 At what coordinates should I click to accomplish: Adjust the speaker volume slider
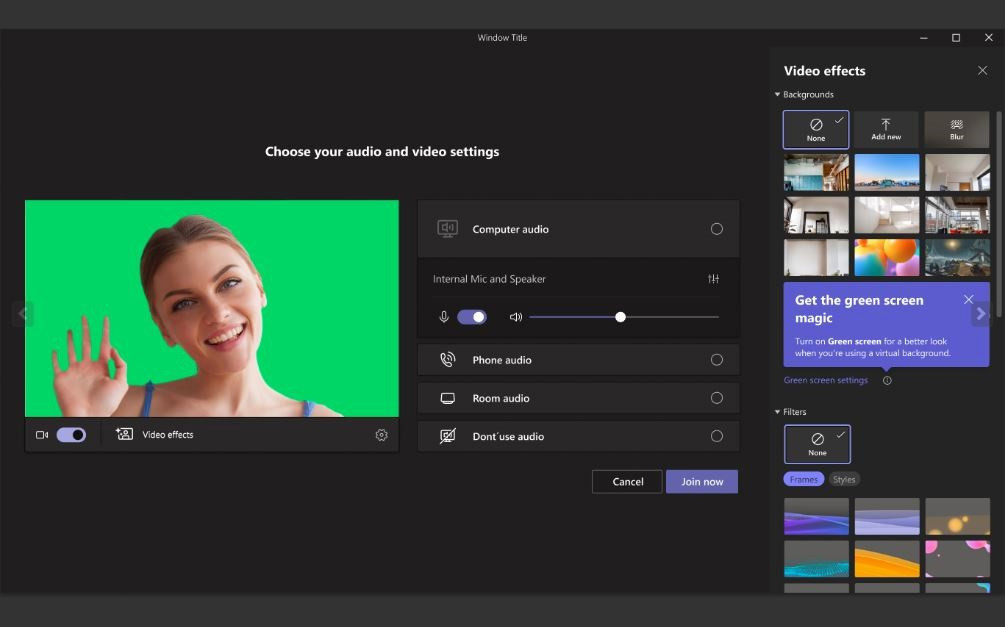619,316
